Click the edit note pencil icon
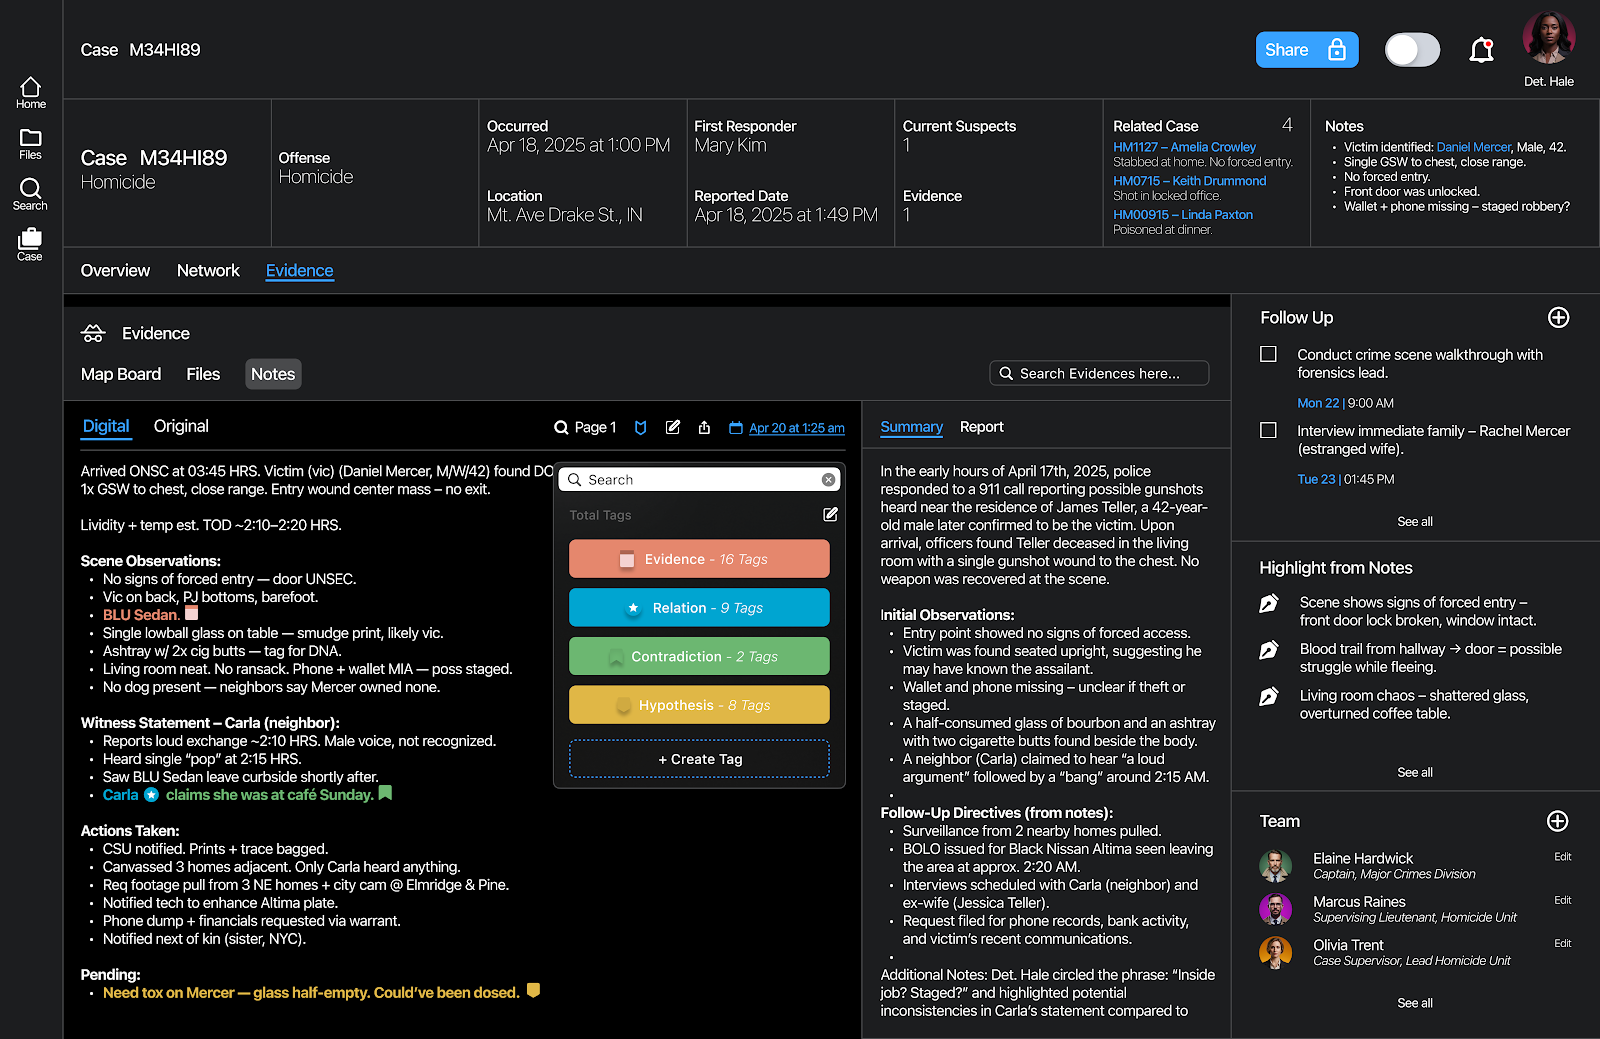This screenshot has width=1600, height=1039. 673,427
